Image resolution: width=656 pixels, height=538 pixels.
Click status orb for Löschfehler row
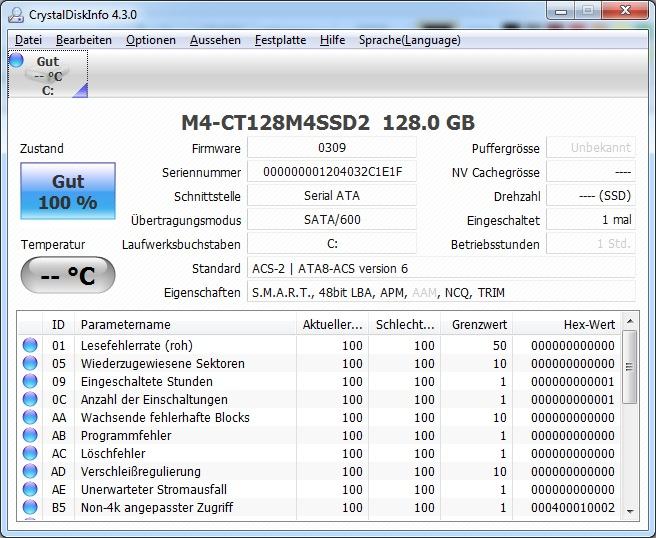(x=30, y=453)
